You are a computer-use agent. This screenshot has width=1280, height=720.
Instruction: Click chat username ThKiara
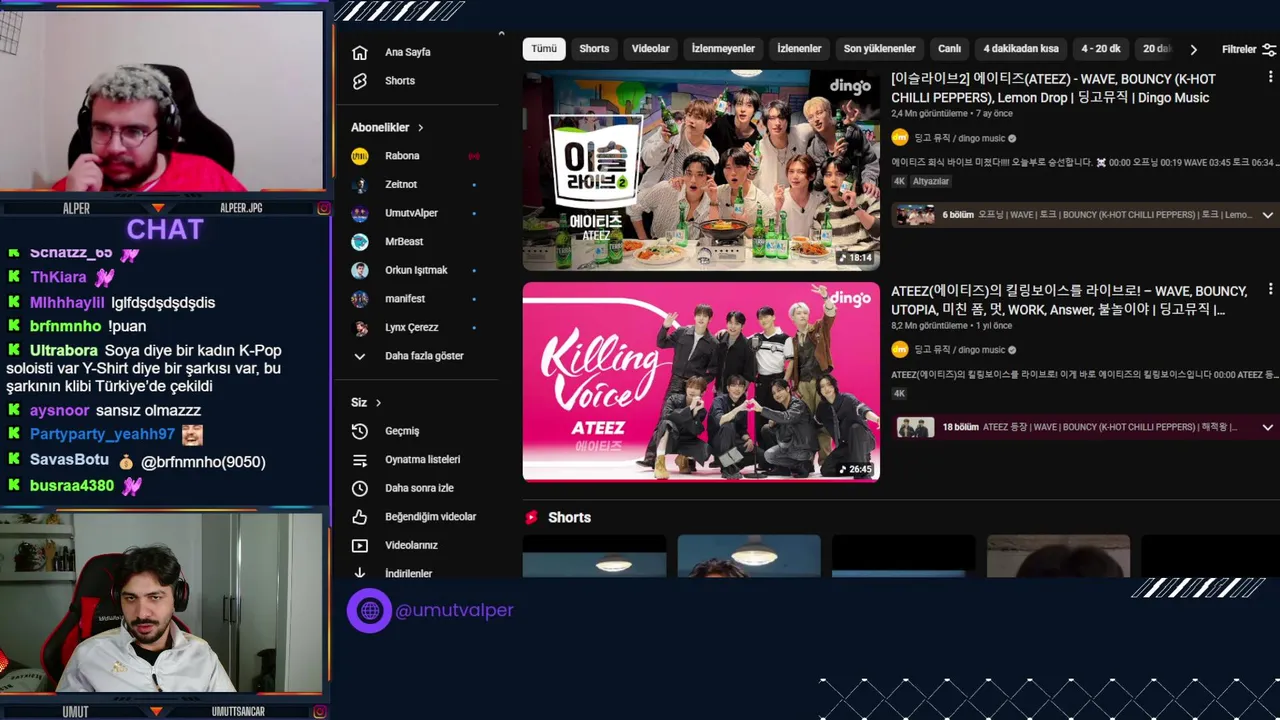click(58, 278)
